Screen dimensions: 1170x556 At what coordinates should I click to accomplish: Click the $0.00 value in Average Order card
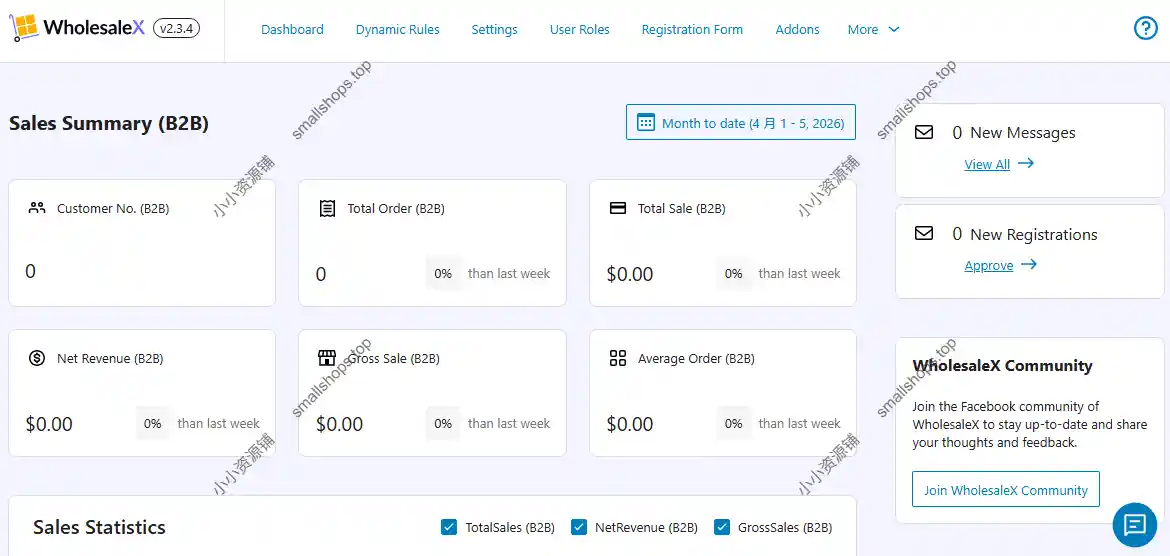[x=630, y=424]
